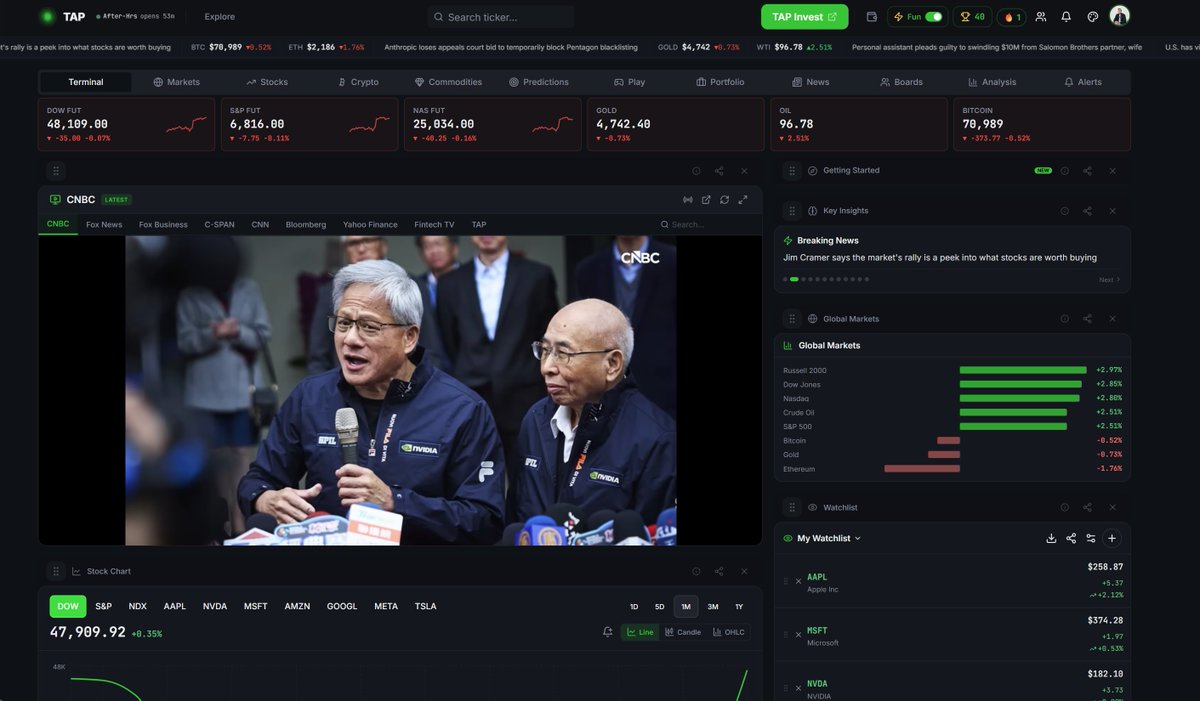The width and height of the screenshot is (1200, 701).
Task: Select the 1M chart range
Action: pyautogui.click(x=686, y=606)
